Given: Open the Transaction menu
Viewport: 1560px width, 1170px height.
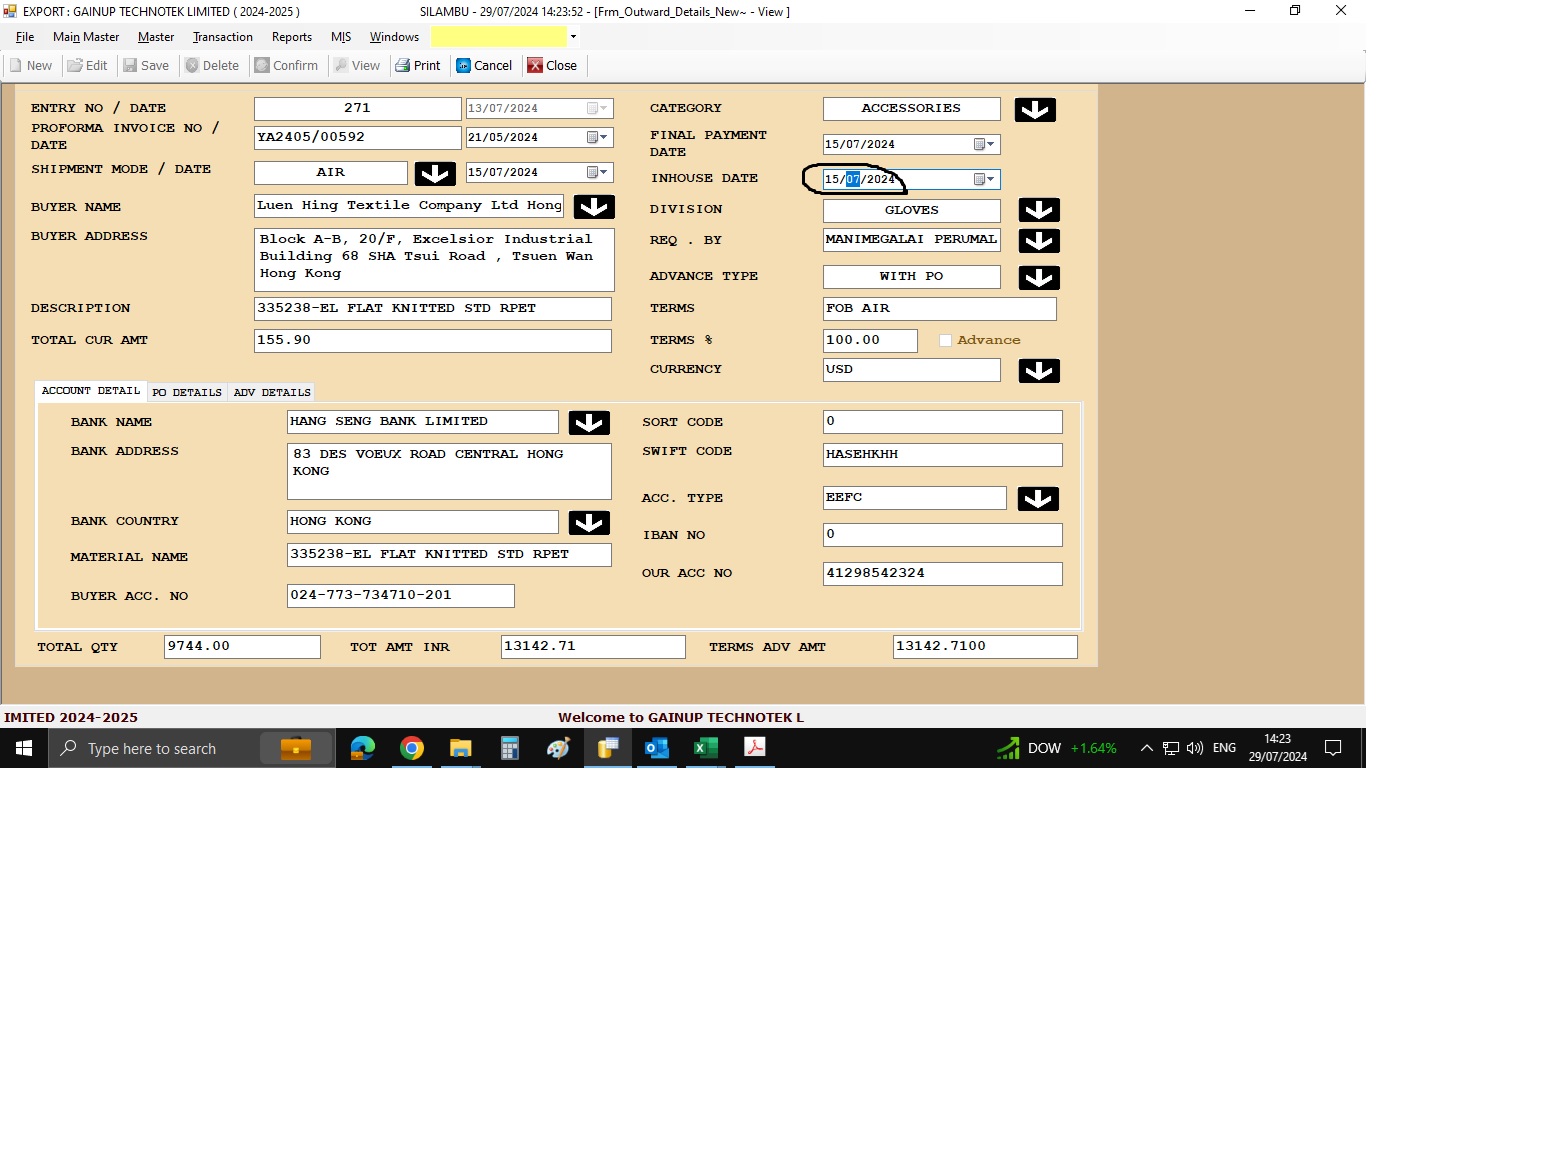Looking at the screenshot, I should (x=222, y=37).
